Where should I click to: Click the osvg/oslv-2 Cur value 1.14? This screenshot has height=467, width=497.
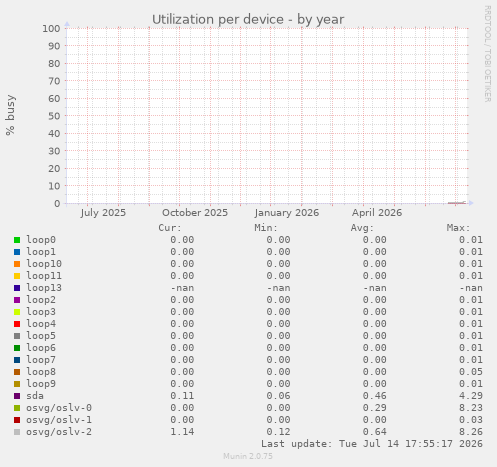[x=182, y=432]
